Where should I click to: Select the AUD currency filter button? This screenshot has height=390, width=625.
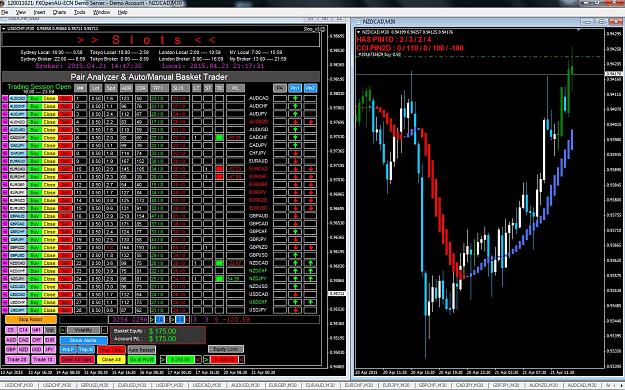click(11, 340)
